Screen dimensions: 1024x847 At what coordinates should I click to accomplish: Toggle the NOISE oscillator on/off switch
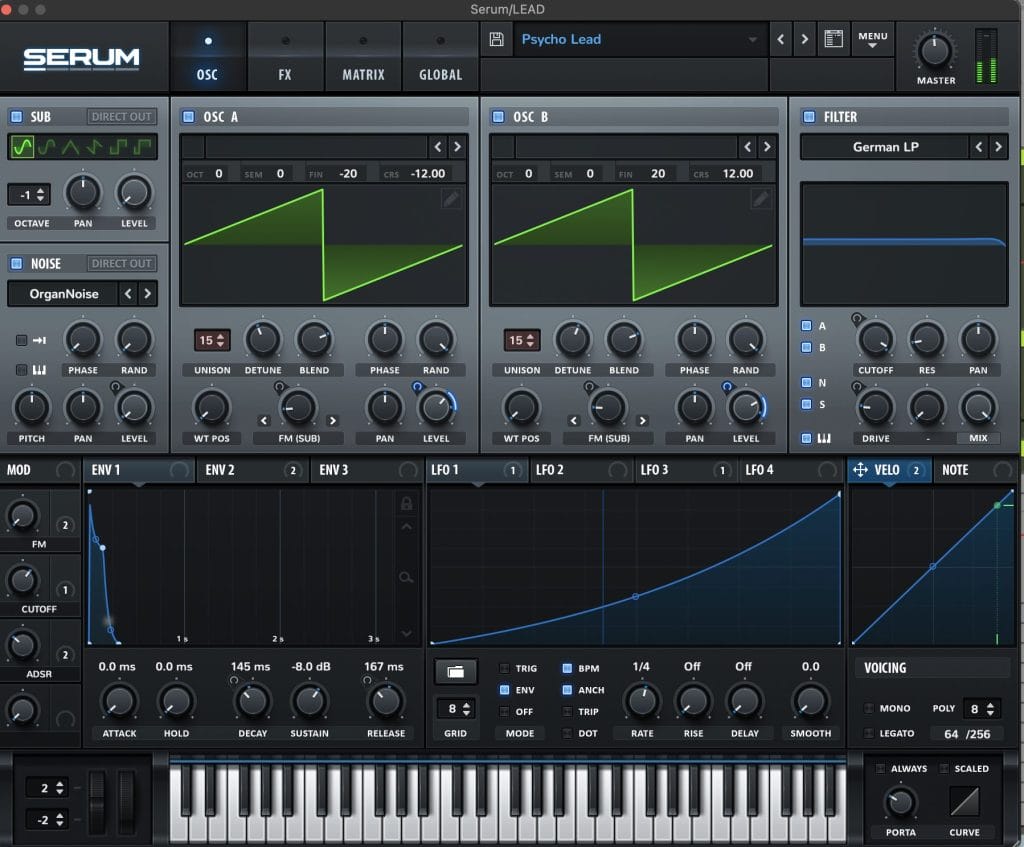point(16,264)
